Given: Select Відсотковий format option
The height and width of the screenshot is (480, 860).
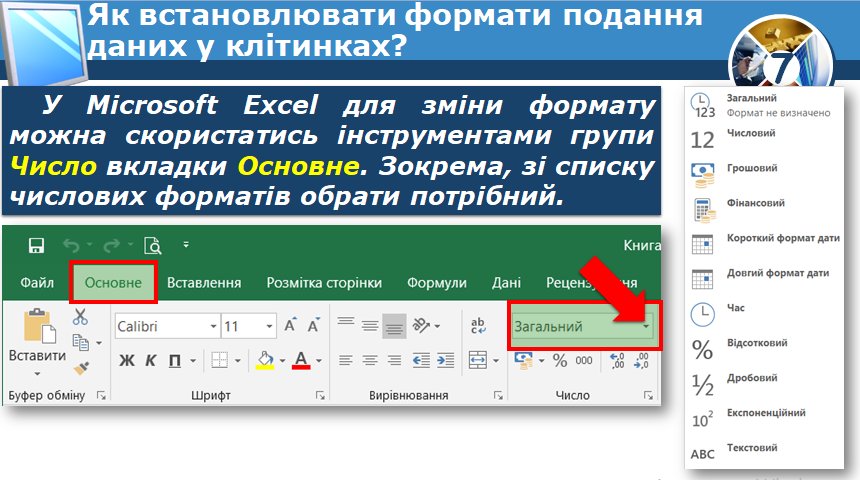Looking at the screenshot, I should point(764,349).
